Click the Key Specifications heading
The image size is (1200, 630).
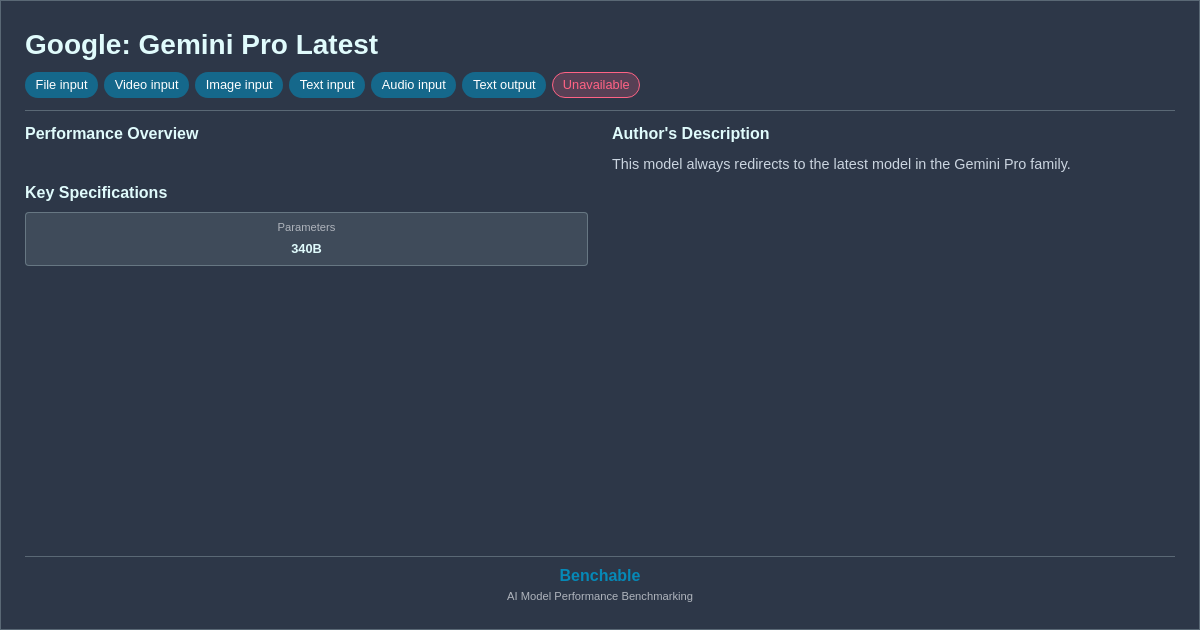coord(96,193)
